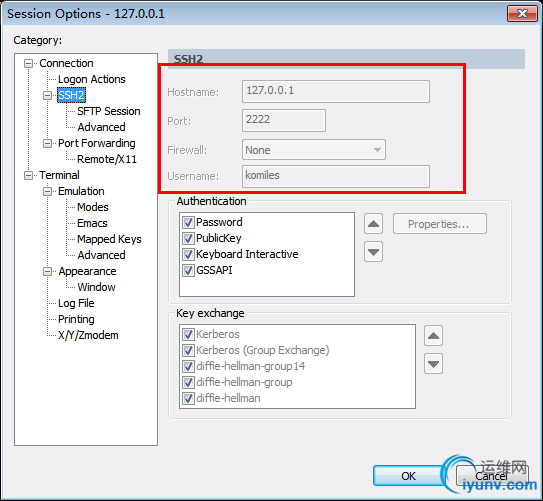Viewport: 543px width, 501px height.
Task: Toggle the diffie-hellman checkbox
Action: point(188,398)
